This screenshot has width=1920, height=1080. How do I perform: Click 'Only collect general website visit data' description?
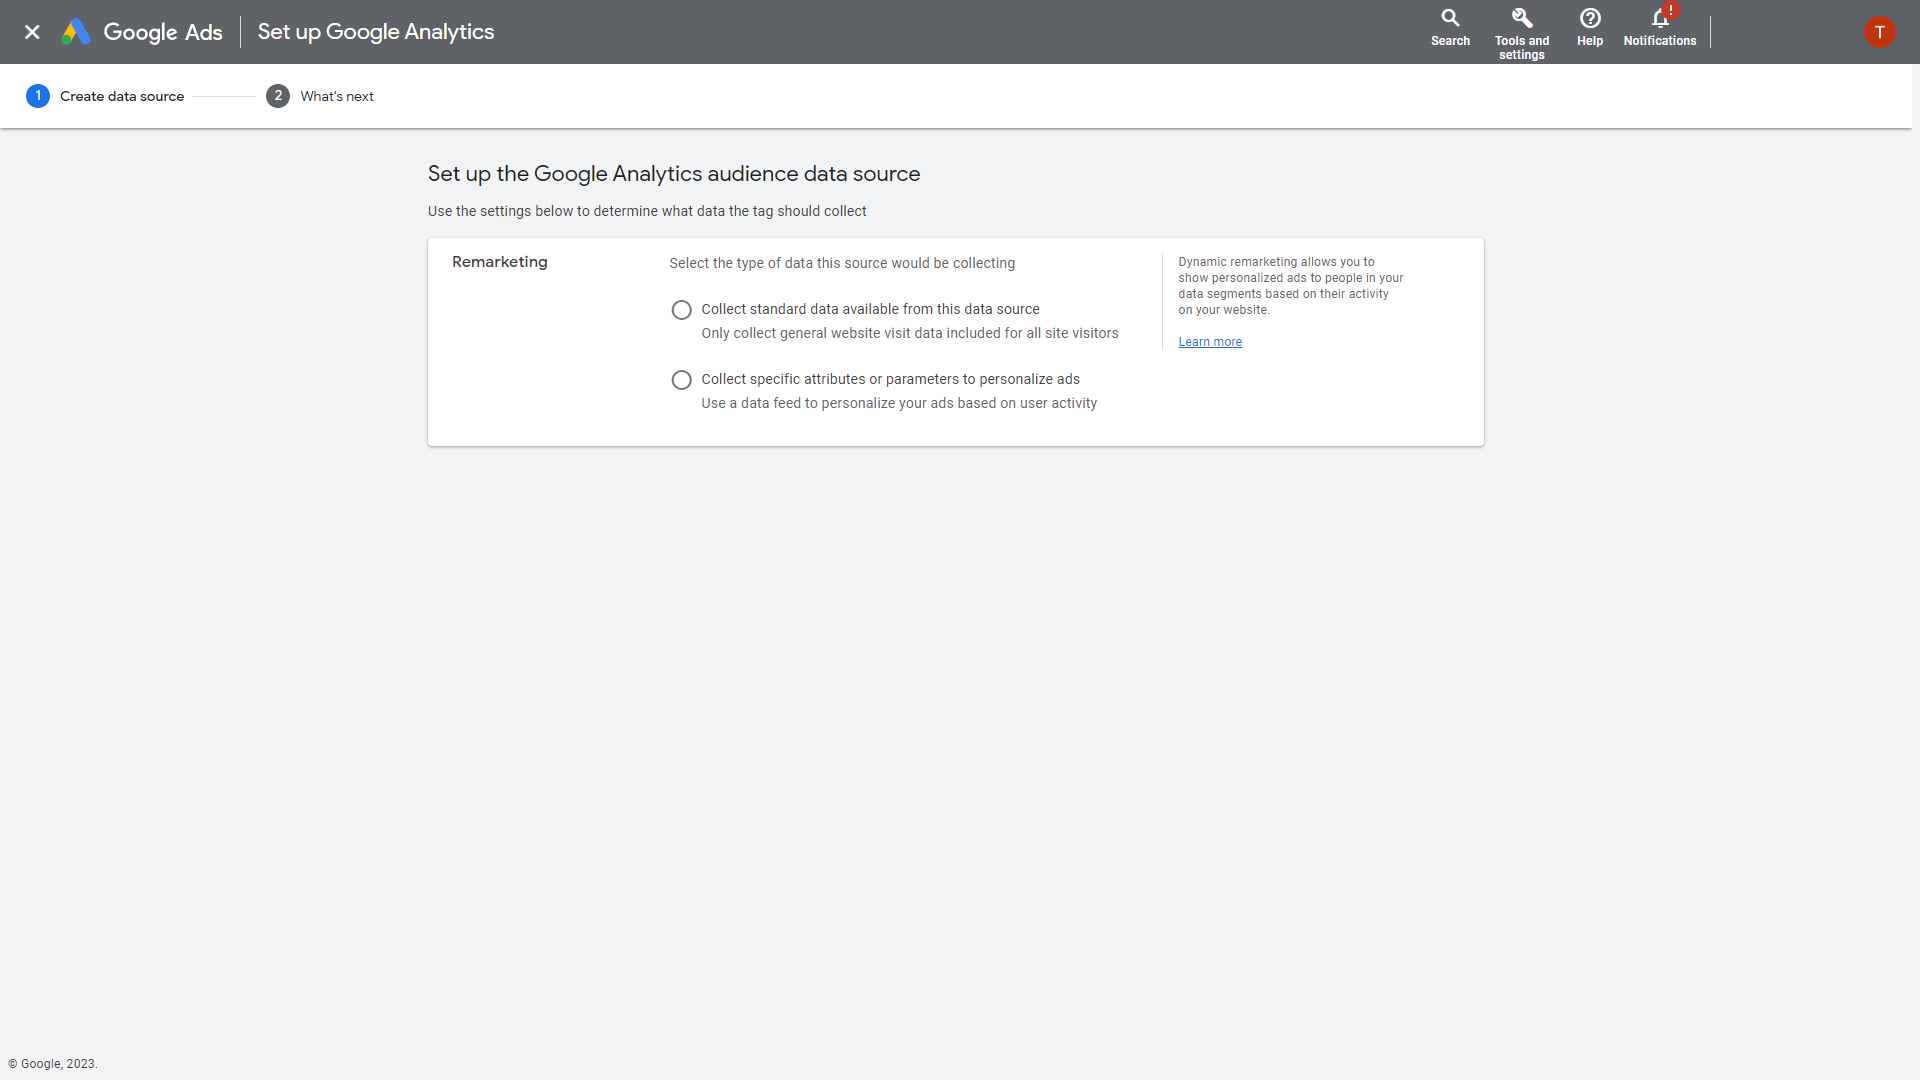tap(910, 333)
